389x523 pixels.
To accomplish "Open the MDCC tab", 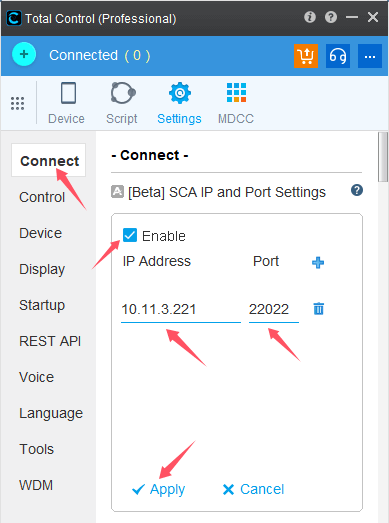I will tap(236, 104).
